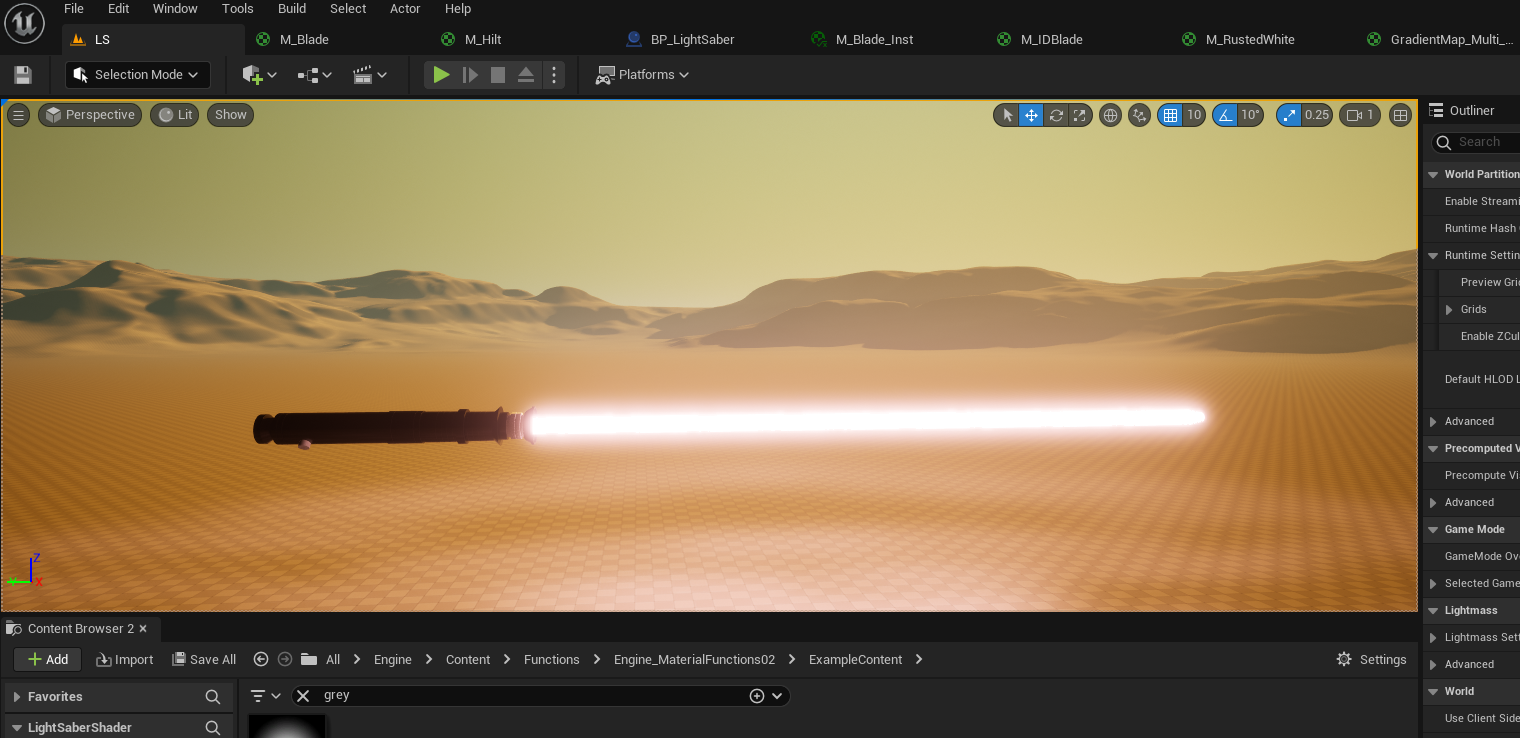Open the Edit menu
Viewport: 1520px width, 738px height.
119,9
